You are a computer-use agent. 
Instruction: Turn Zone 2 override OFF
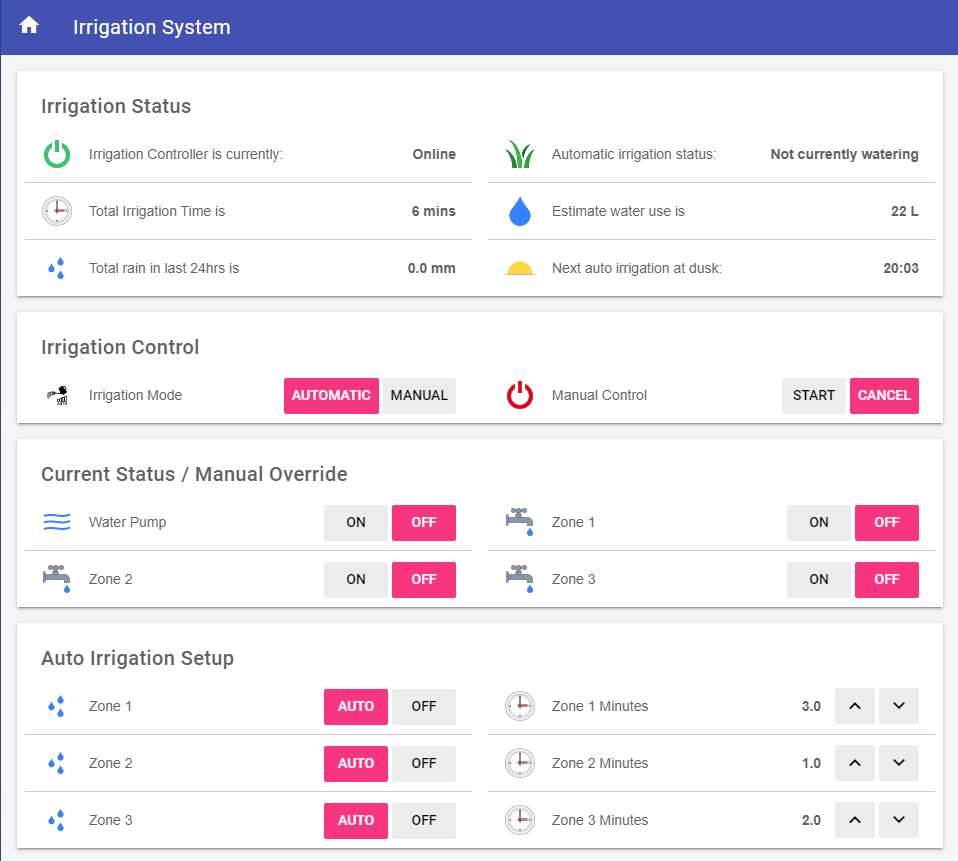point(423,579)
